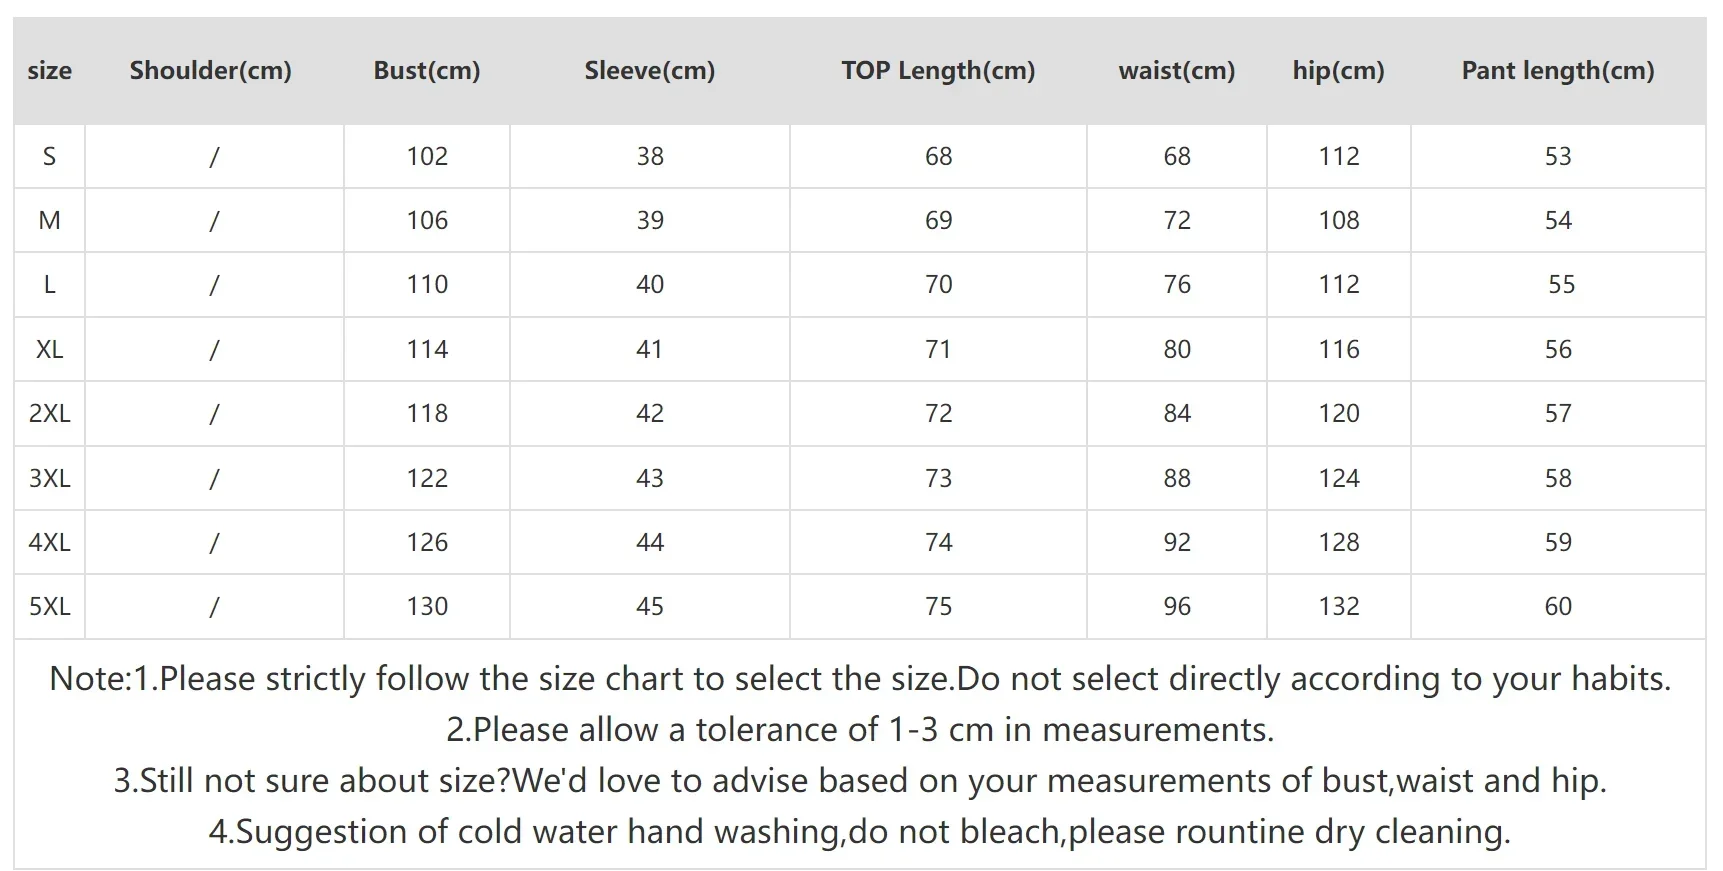Click bust value 122 in 3XL row
Viewport: 1723px width, 871px height.
(x=427, y=479)
